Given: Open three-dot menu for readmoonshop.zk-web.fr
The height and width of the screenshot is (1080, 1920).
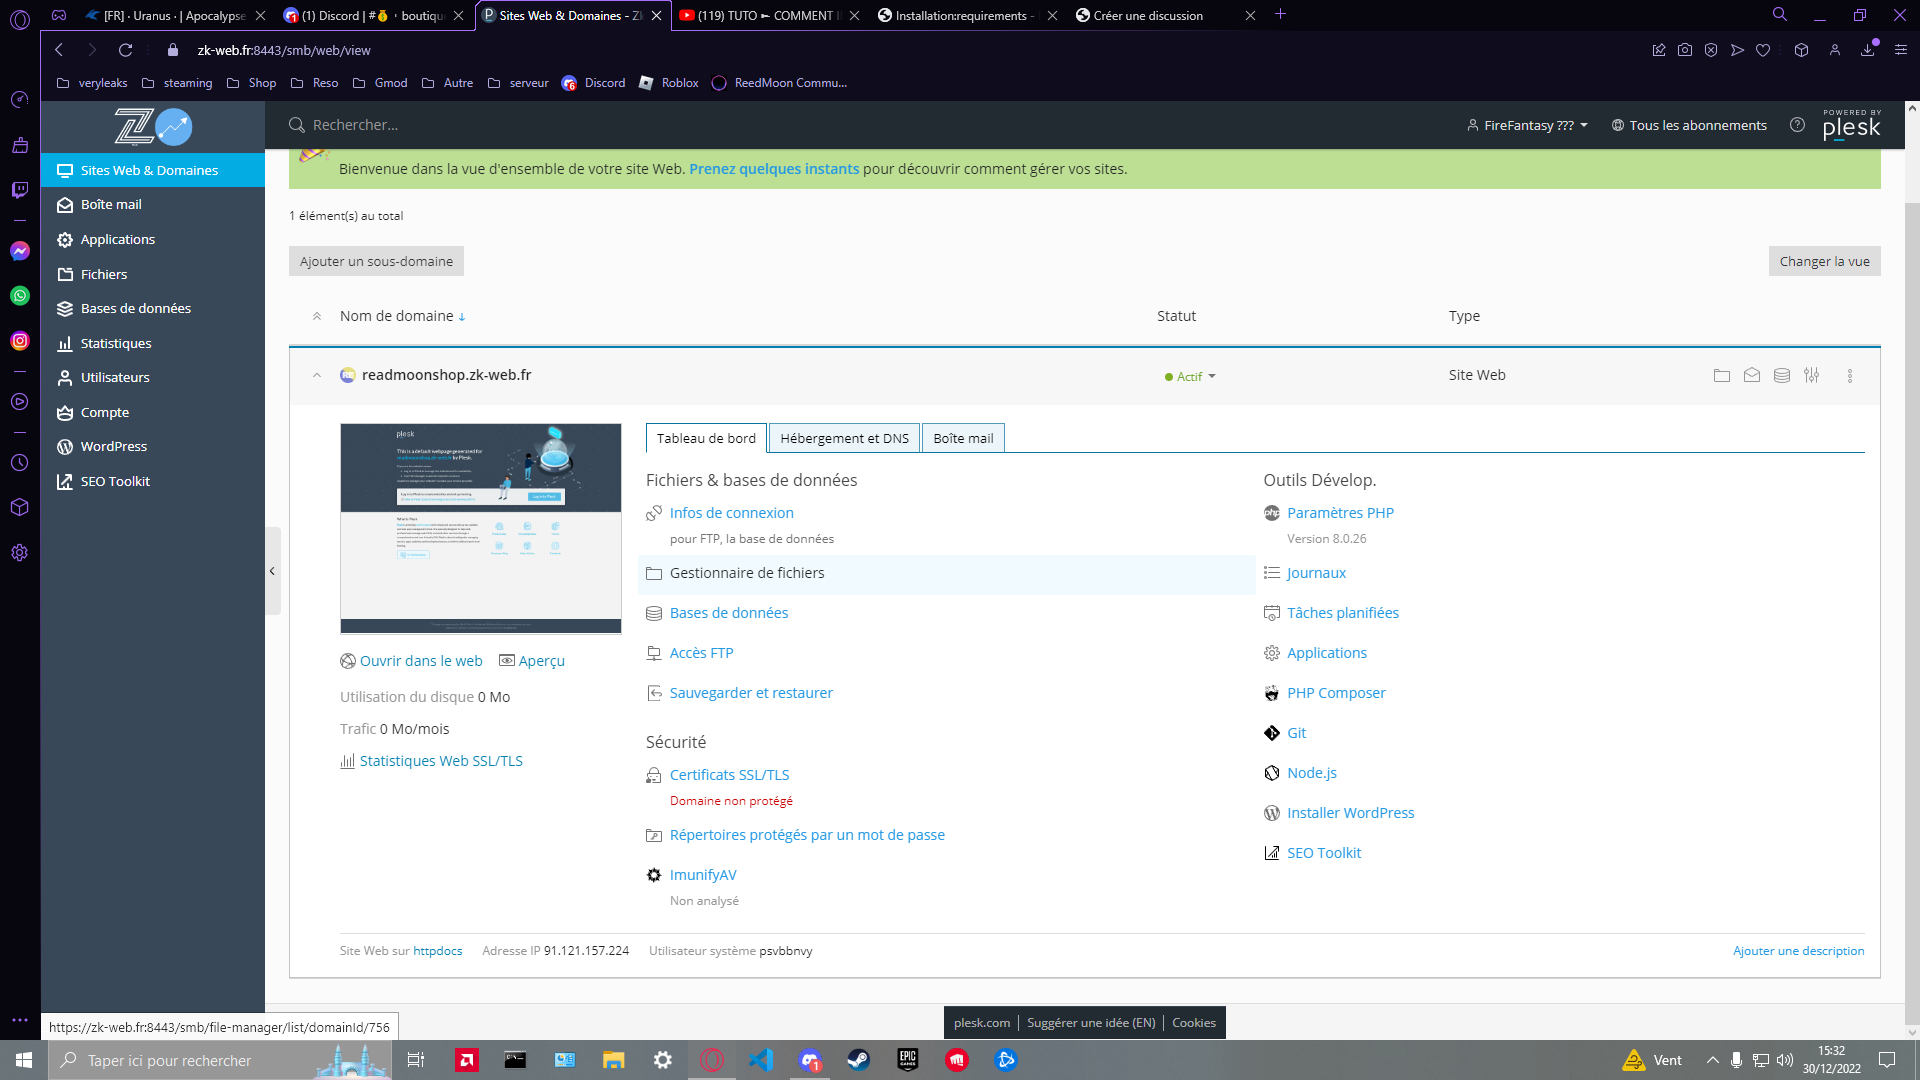Looking at the screenshot, I should pyautogui.click(x=1849, y=376).
